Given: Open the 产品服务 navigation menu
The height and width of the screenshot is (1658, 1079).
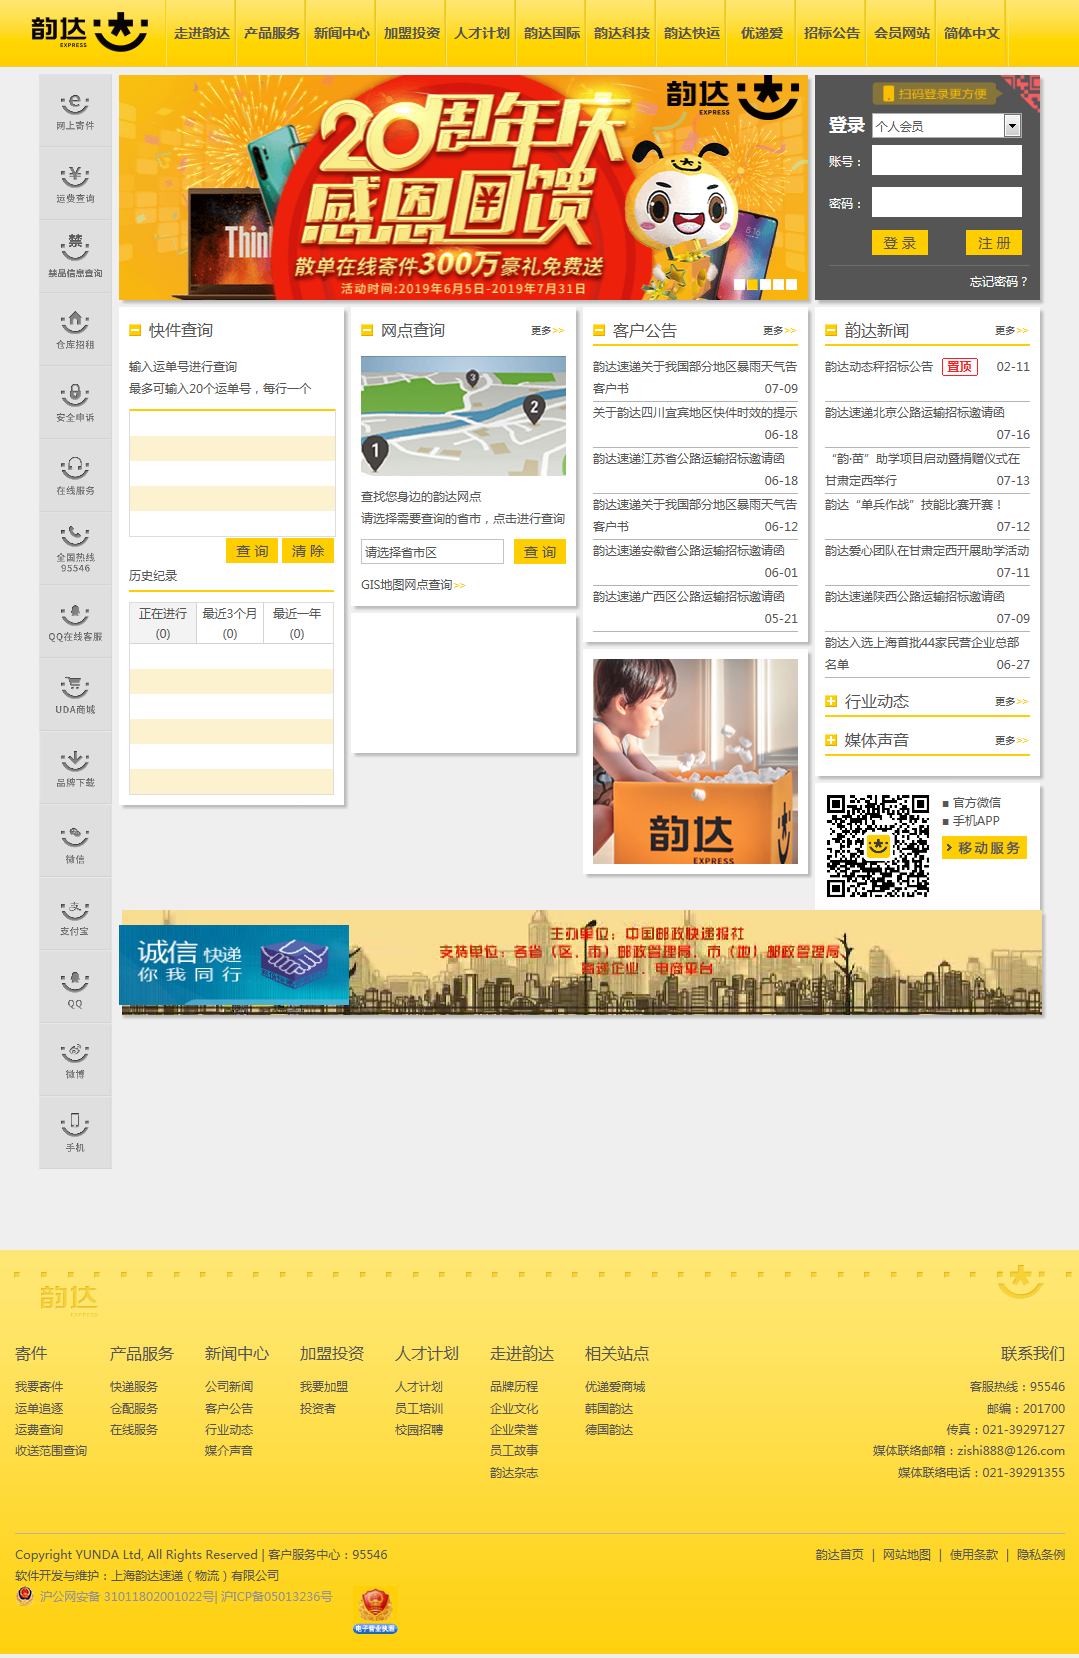Looking at the screenshot, I should [272, 33].
